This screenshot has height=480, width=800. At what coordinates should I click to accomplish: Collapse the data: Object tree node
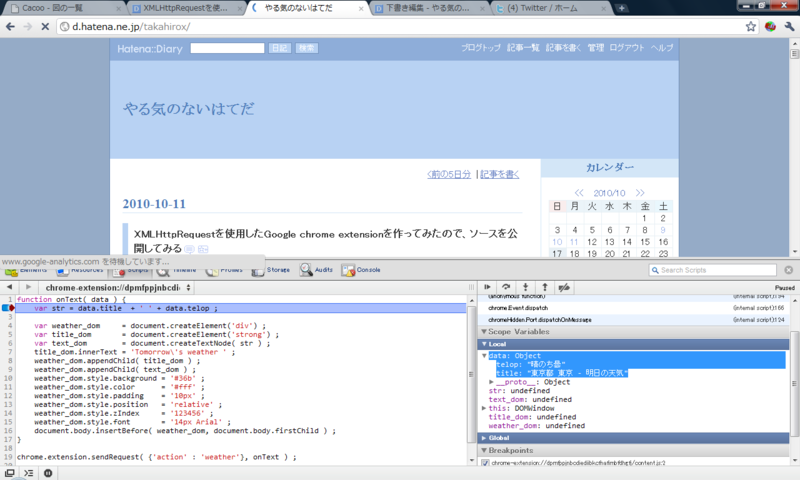(484, 356)
